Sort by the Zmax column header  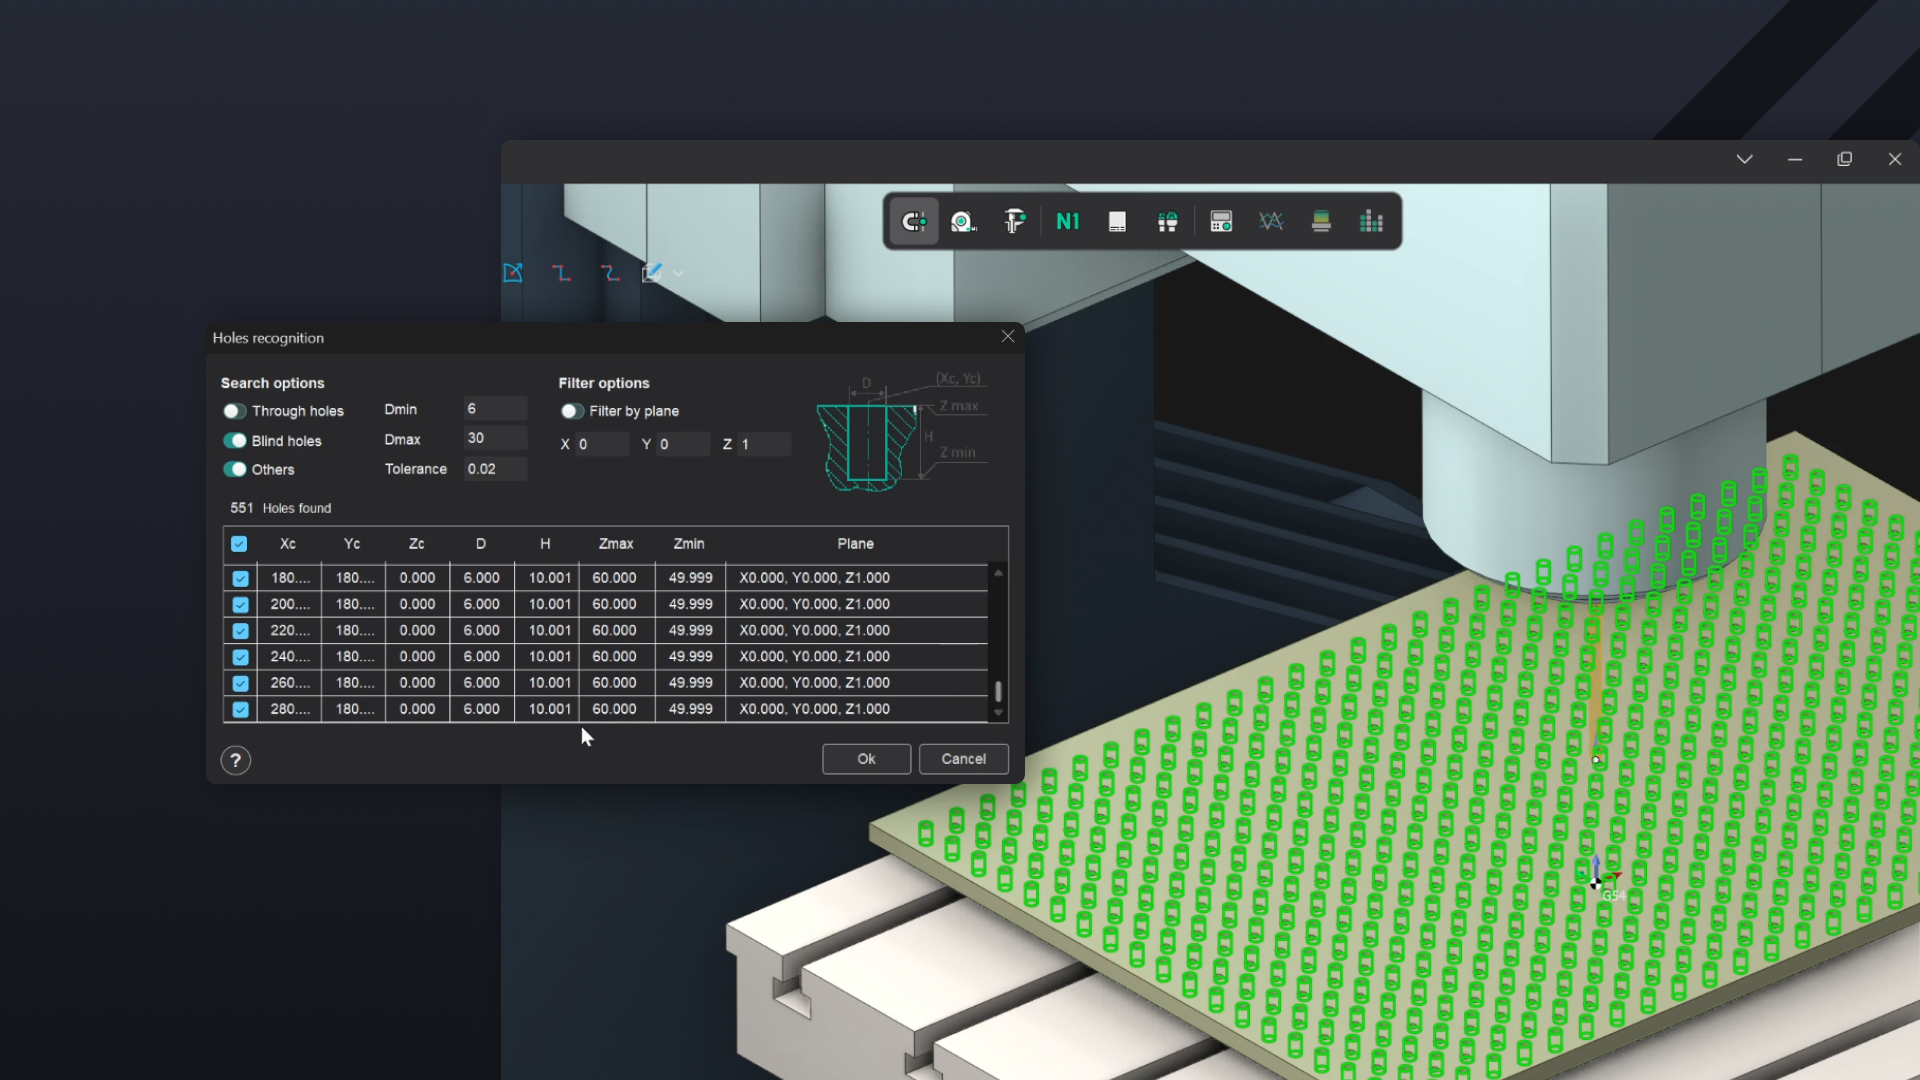[x=615, y=544]
